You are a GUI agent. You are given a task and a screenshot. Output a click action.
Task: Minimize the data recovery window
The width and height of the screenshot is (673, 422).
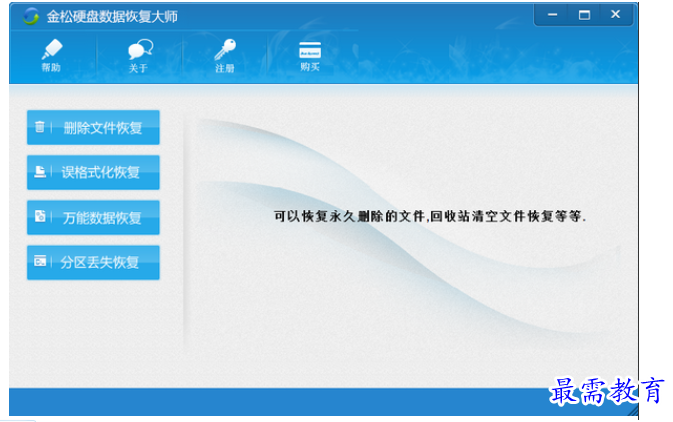[552, 15]
